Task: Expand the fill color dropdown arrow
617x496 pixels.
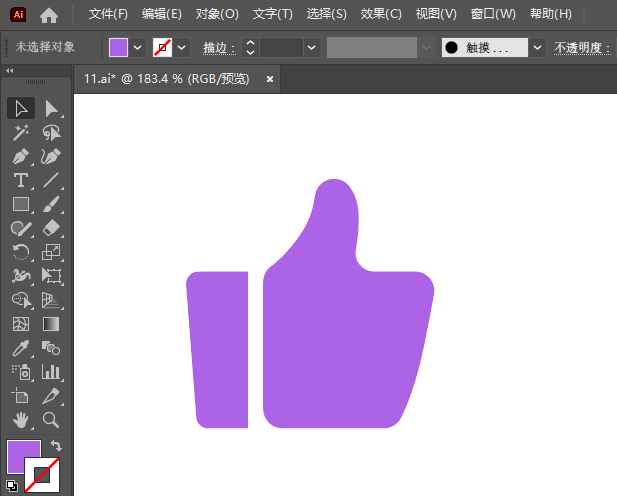Action: tap(137, 48)
